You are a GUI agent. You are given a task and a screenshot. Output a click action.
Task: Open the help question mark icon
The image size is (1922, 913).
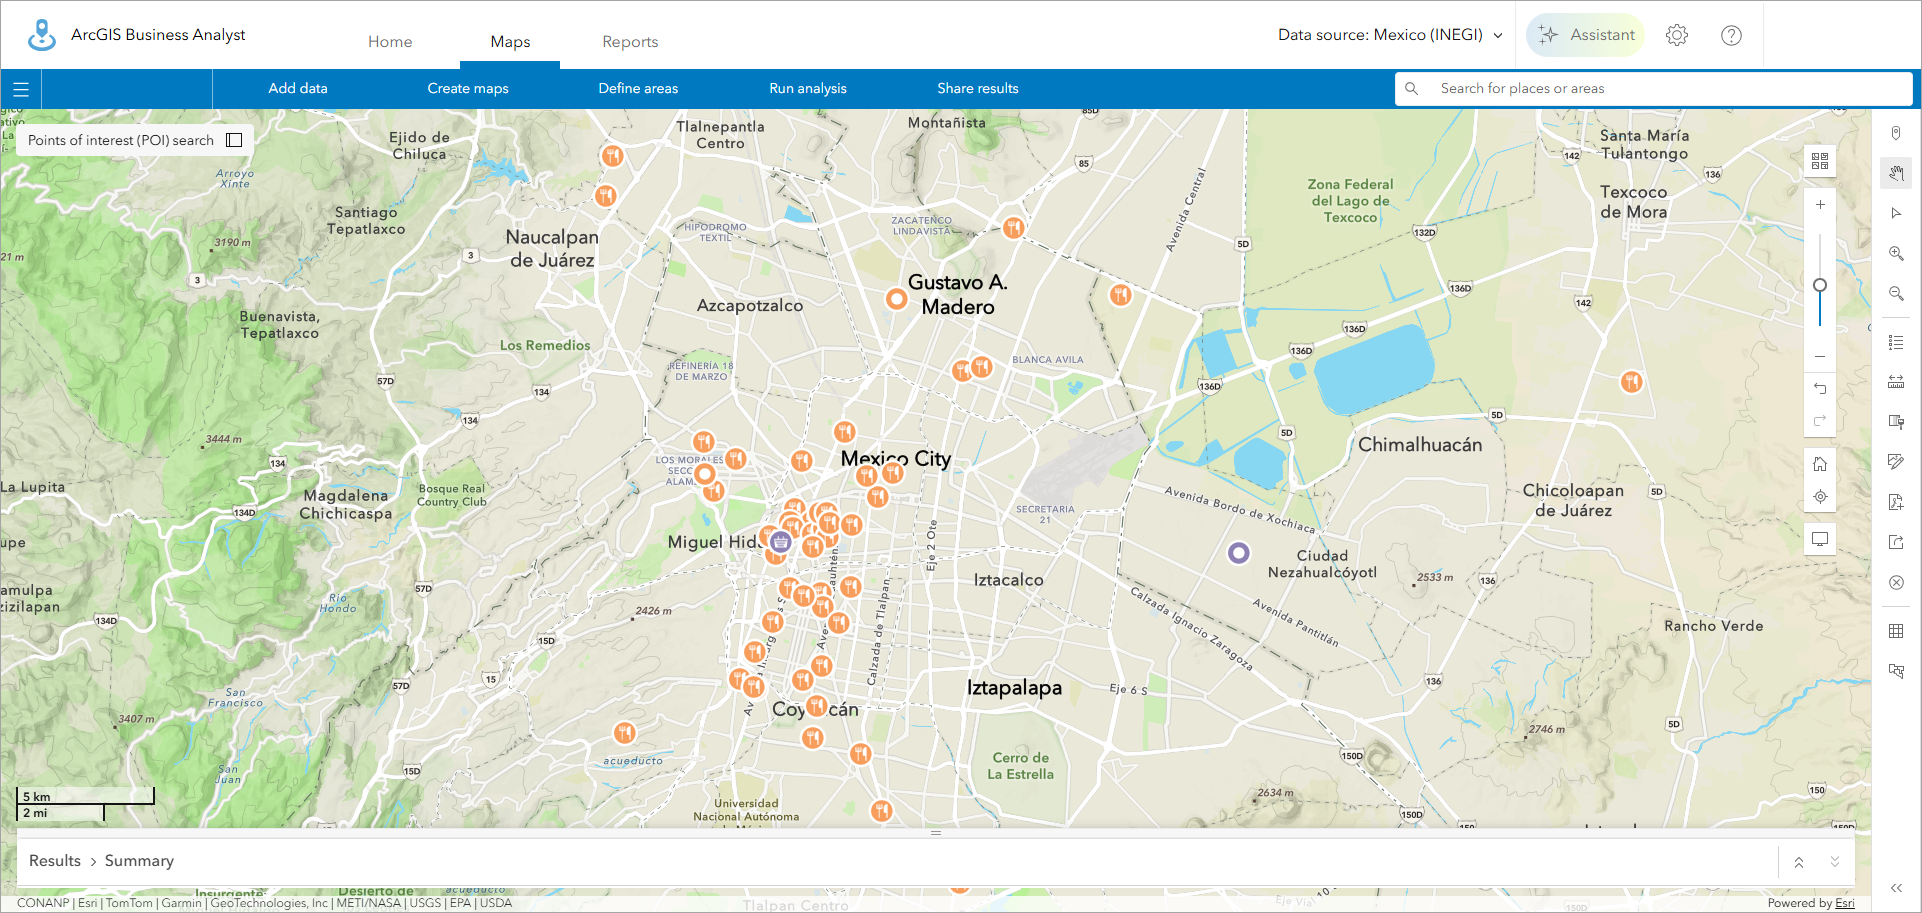pyautogui.click(x=1731, y=35)
